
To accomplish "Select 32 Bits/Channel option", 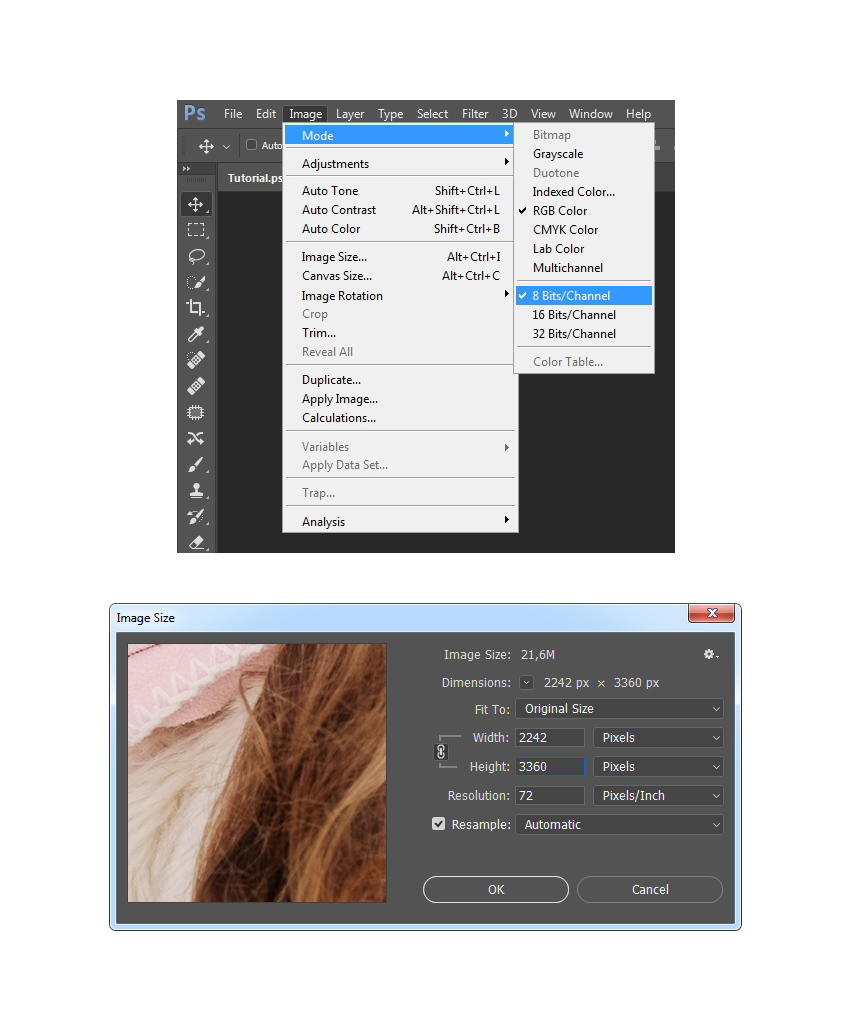I will point(584,334).
